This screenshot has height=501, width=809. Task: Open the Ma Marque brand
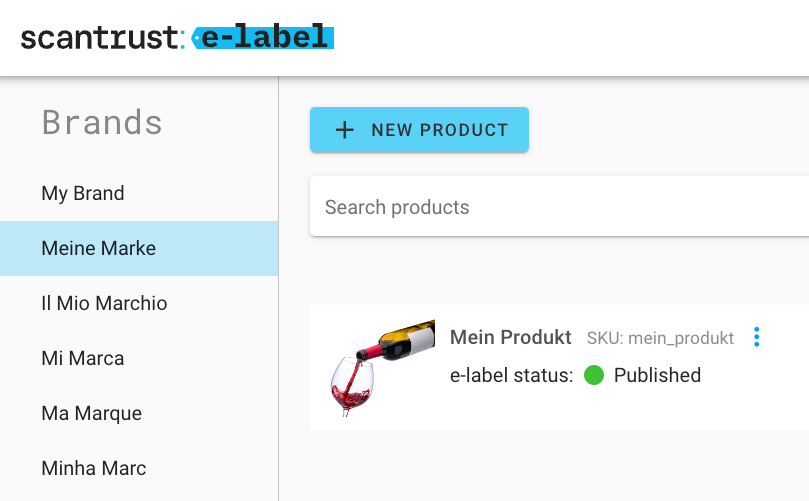(x=92, y=413)
